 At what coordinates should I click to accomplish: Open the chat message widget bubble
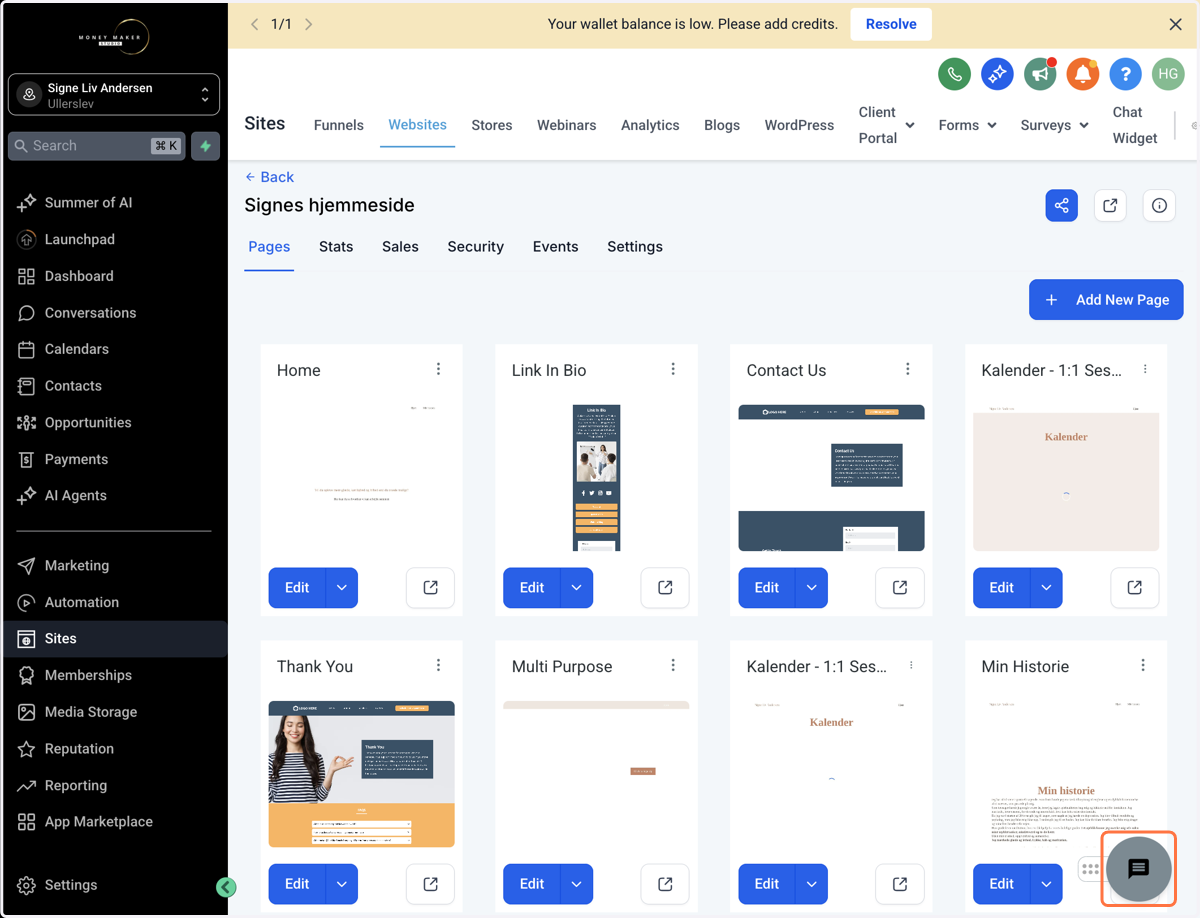tap(1138, 869)
